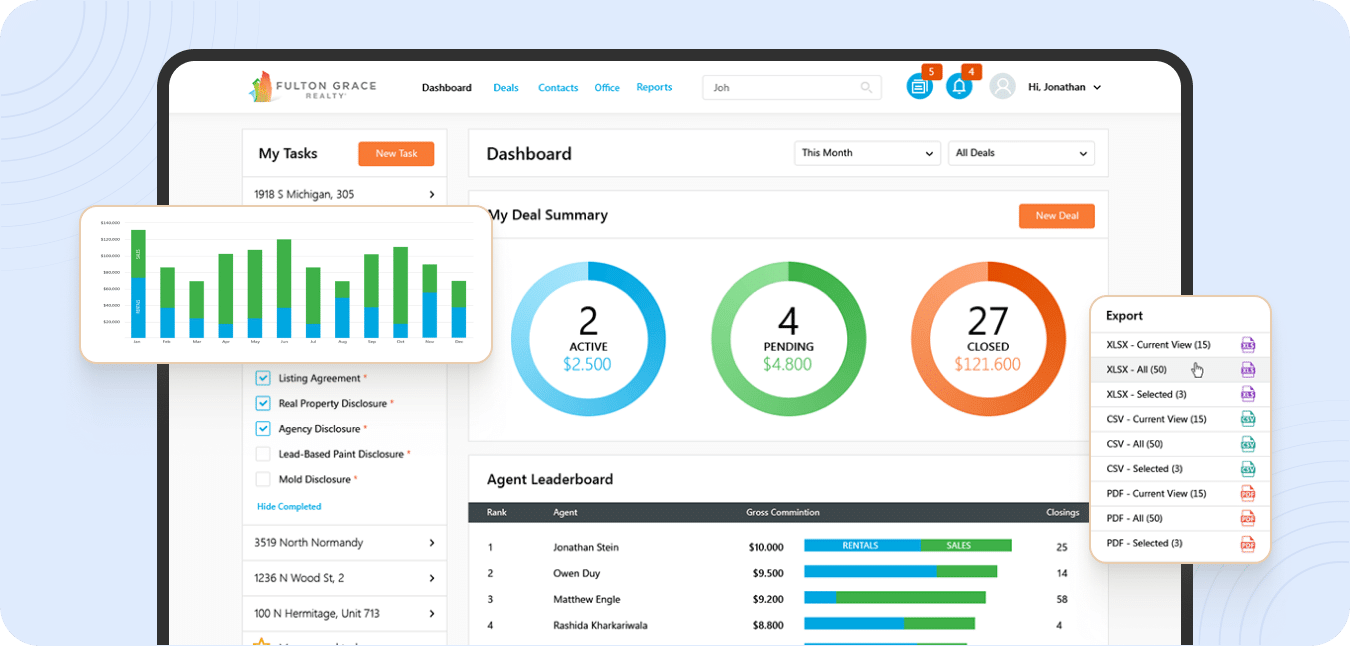This screenshot has width=1350, height=646.
Task: Select PDF - Selected (3) export option
Action: (1180, 543)
